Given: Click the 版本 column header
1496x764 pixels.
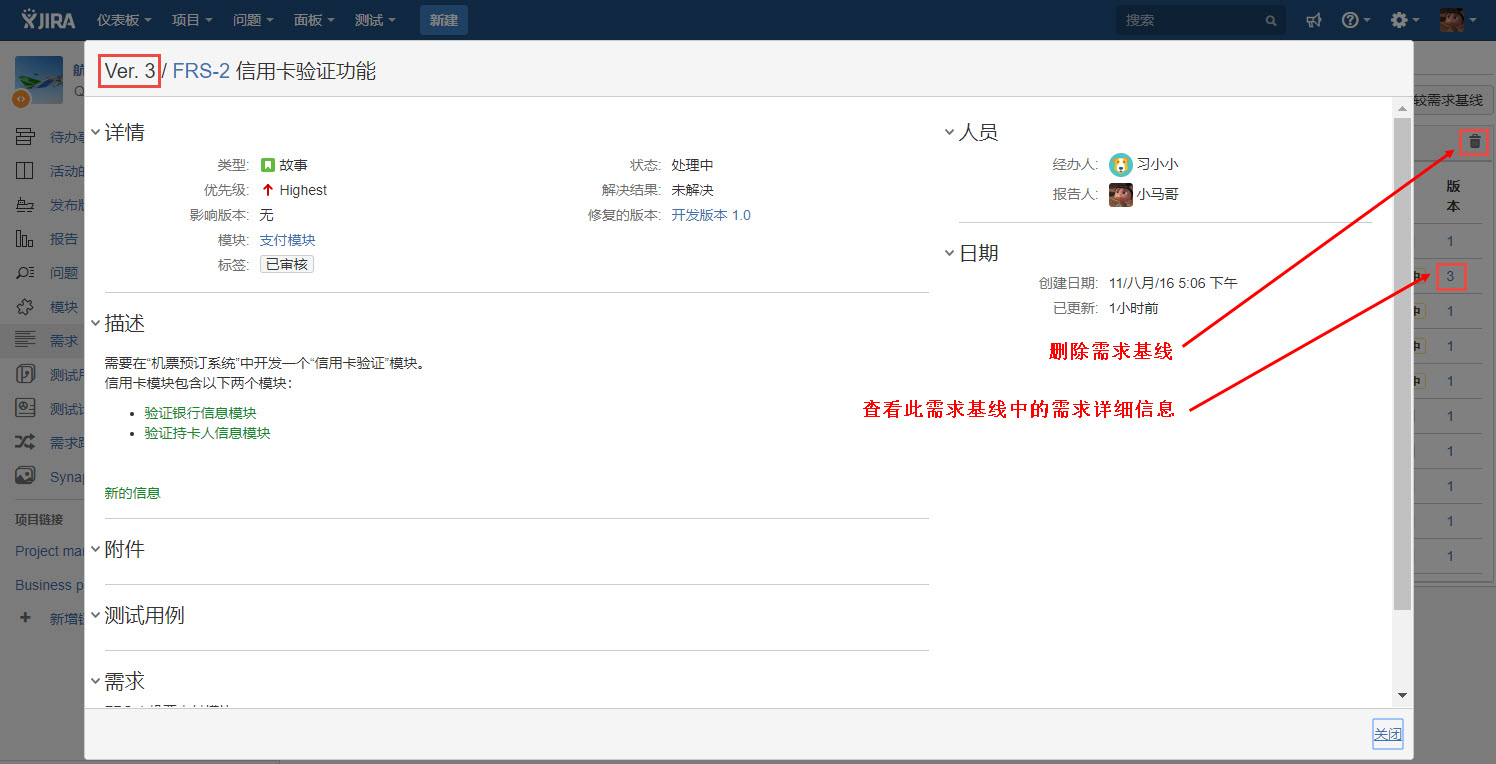Looking at the screenshot, I should tap(1453, 196).
